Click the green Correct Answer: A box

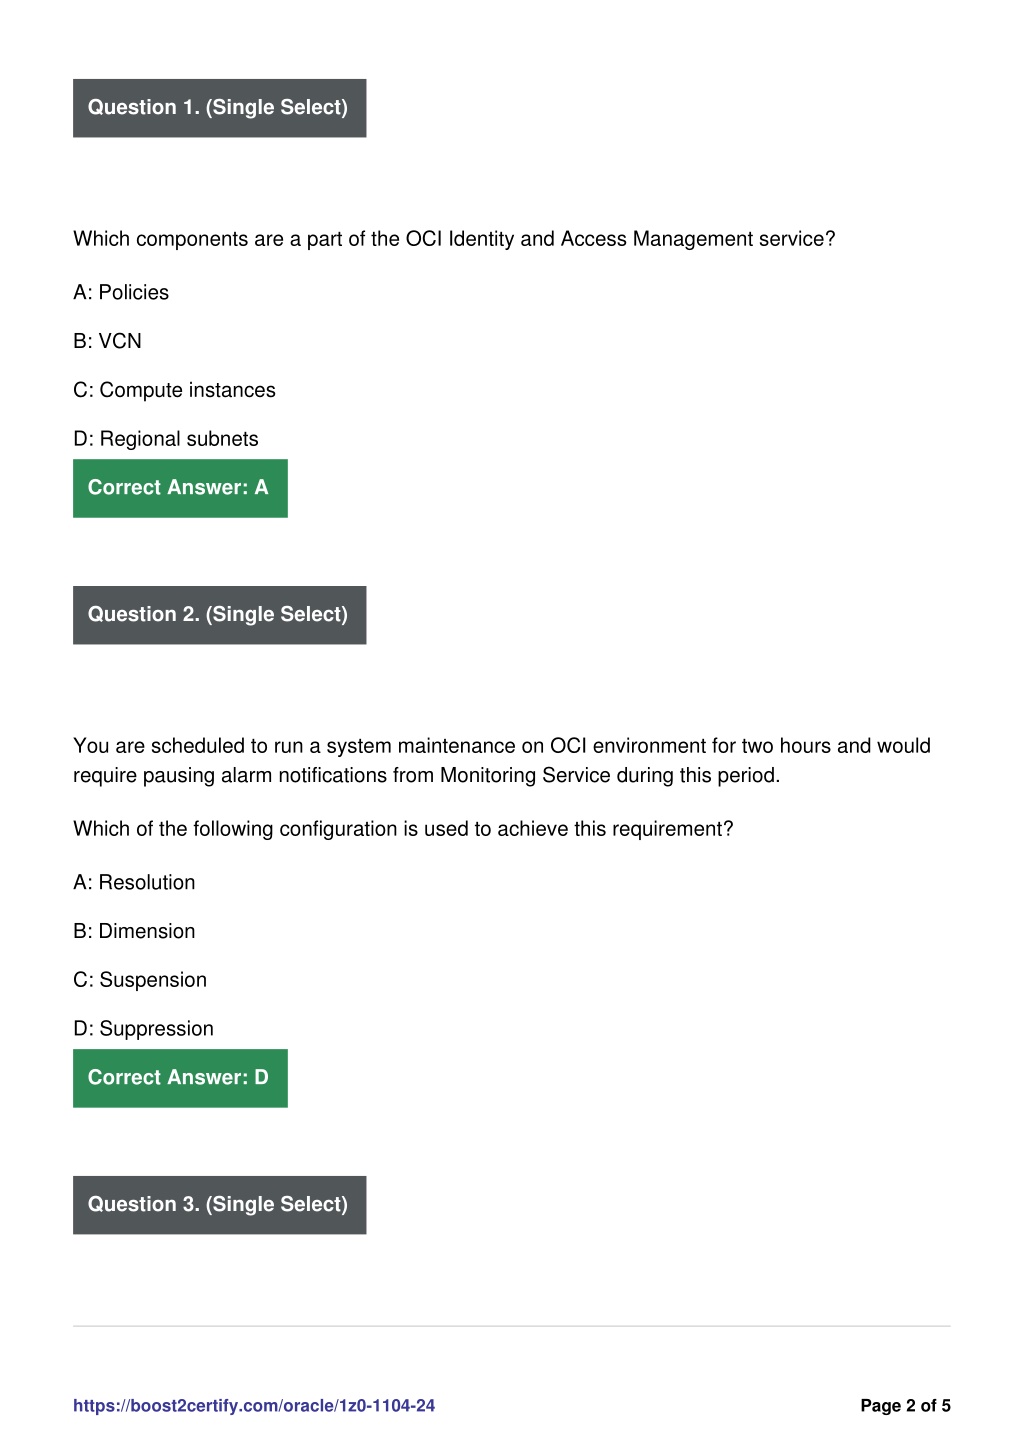point(180,489)
